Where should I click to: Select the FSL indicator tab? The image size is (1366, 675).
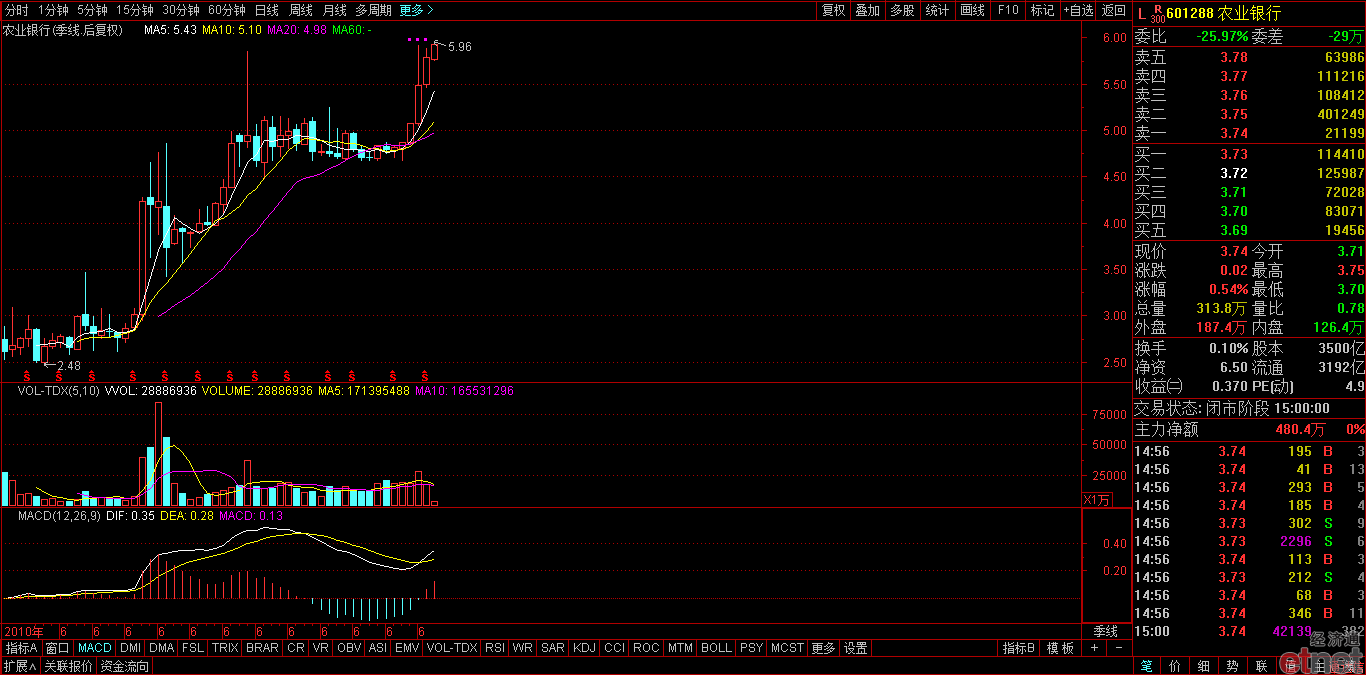point(193,648)
